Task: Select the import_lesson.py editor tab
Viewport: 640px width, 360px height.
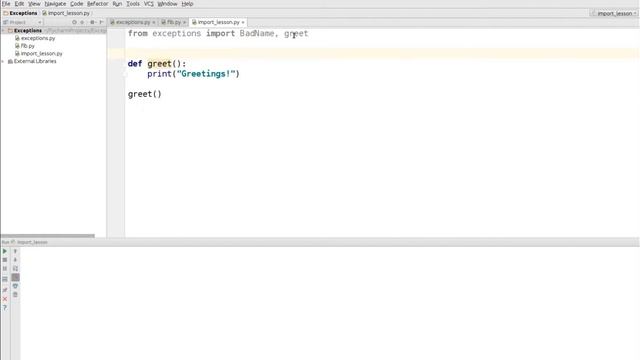Action: tap(218, 22)
